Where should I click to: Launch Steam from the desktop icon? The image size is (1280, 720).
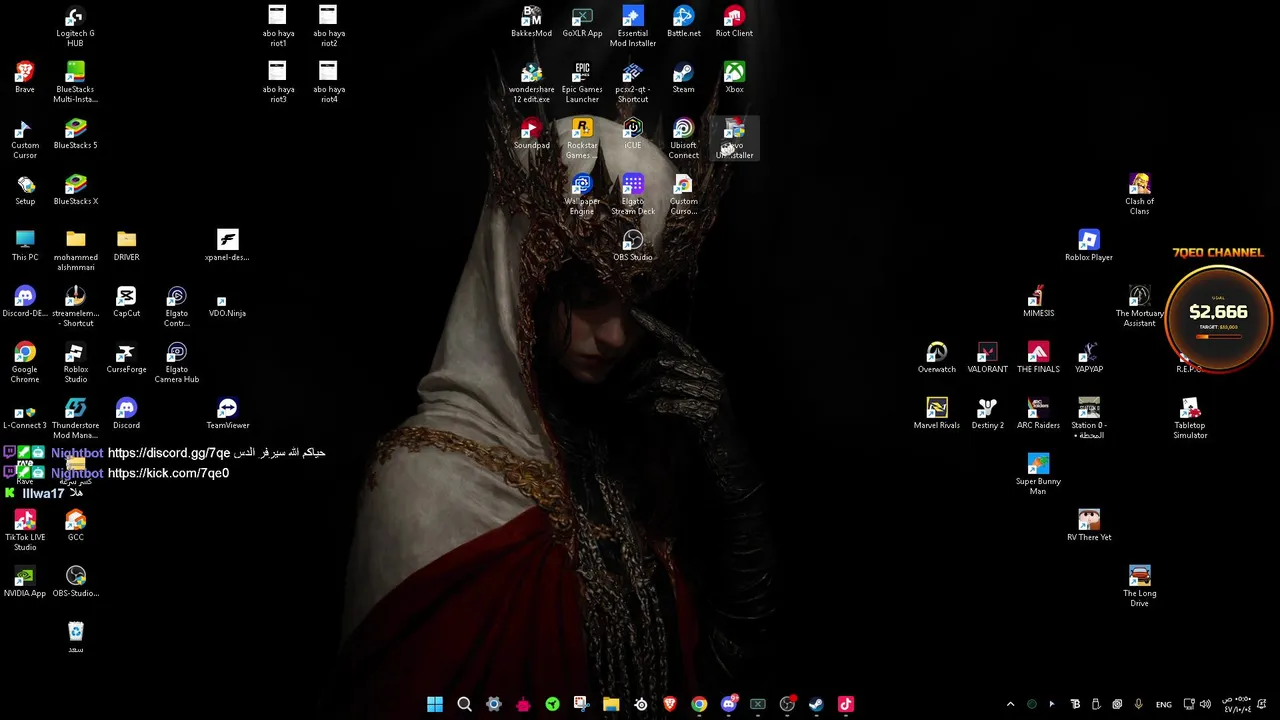[x=683, y=78]
